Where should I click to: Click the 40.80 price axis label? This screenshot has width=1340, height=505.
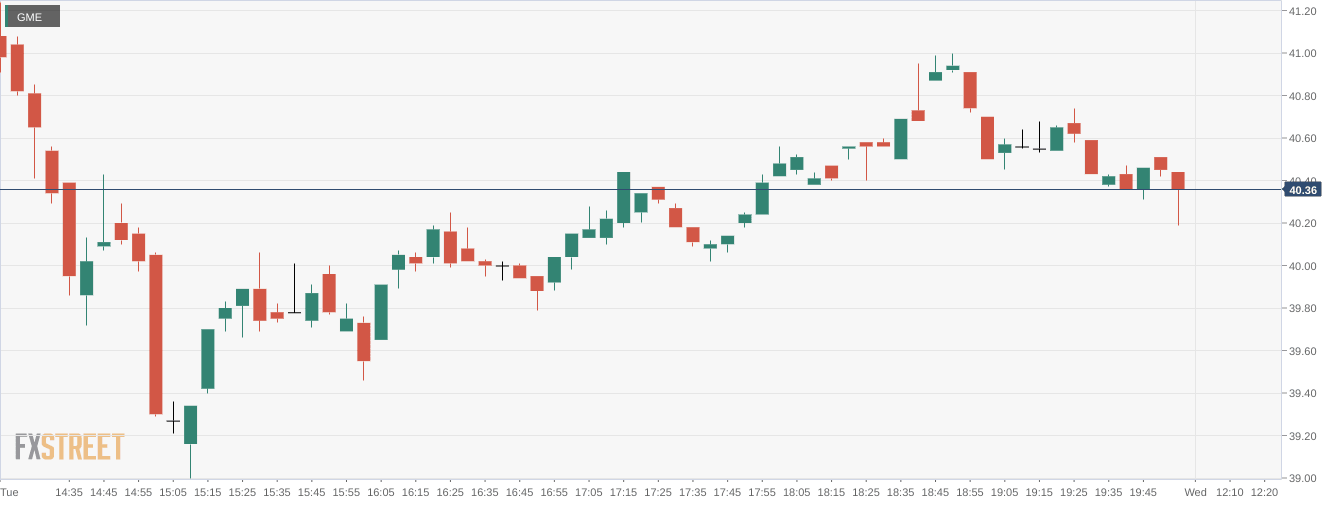pyautogui.click(x=1302, y=96)
